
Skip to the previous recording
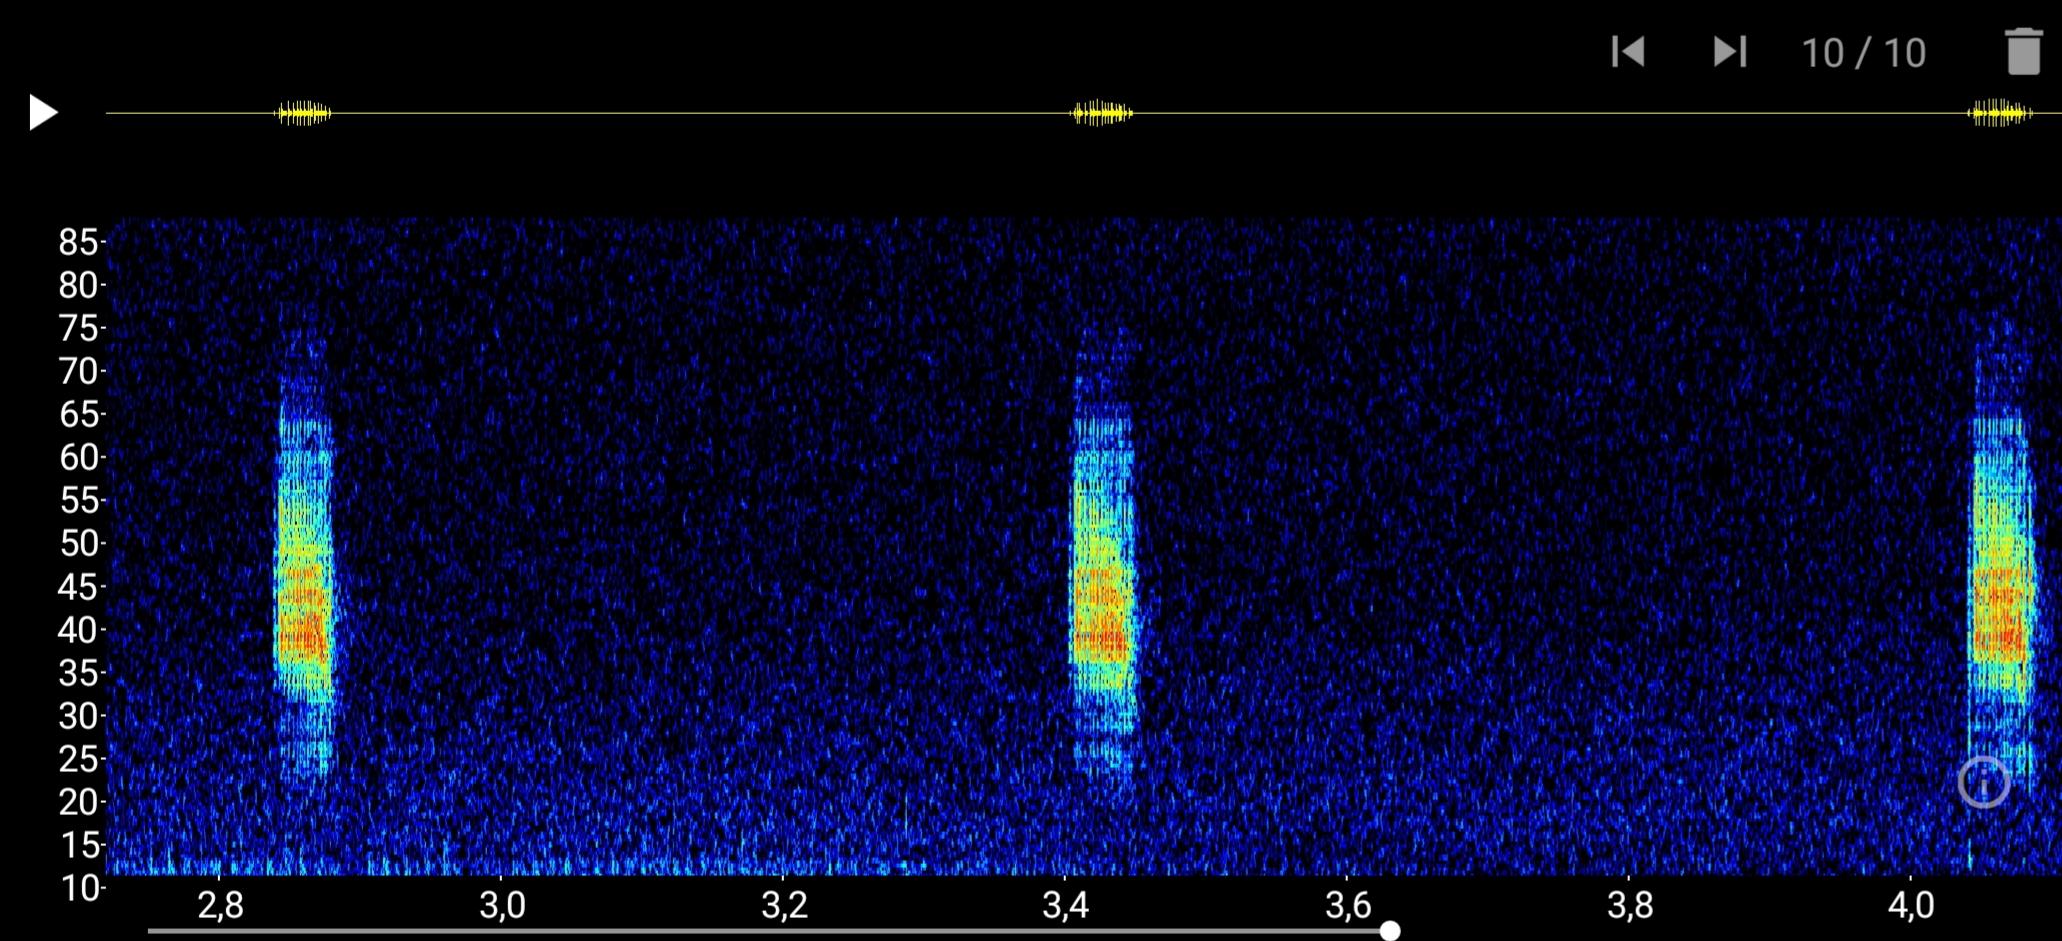tap(1628, 52)
